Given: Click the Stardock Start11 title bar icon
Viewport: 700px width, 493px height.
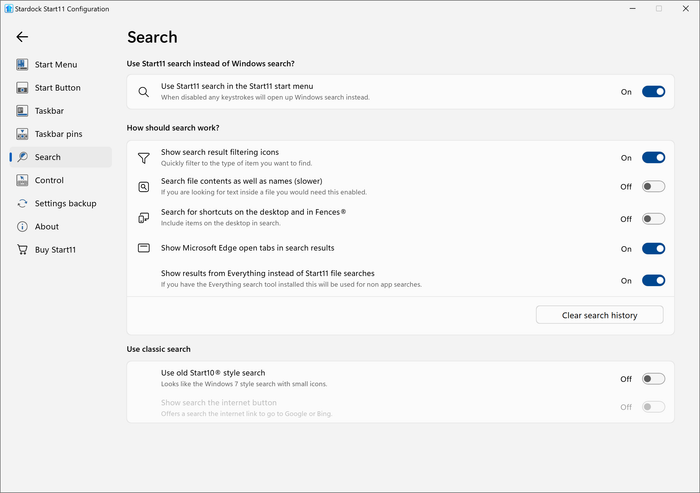Looking at the screenshot, I should 8,8.
